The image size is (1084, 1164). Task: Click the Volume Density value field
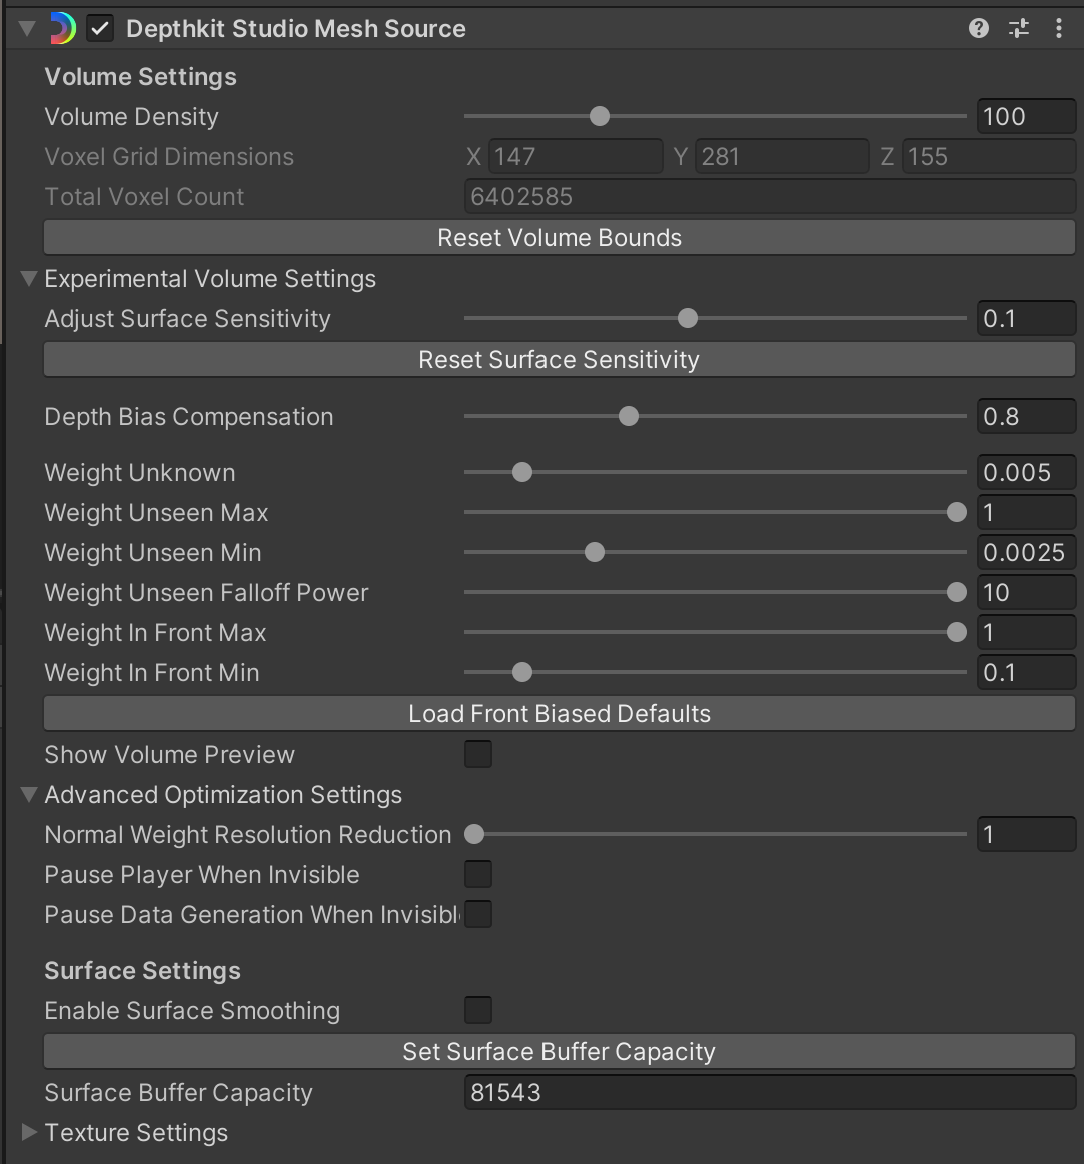[1027, 117]
